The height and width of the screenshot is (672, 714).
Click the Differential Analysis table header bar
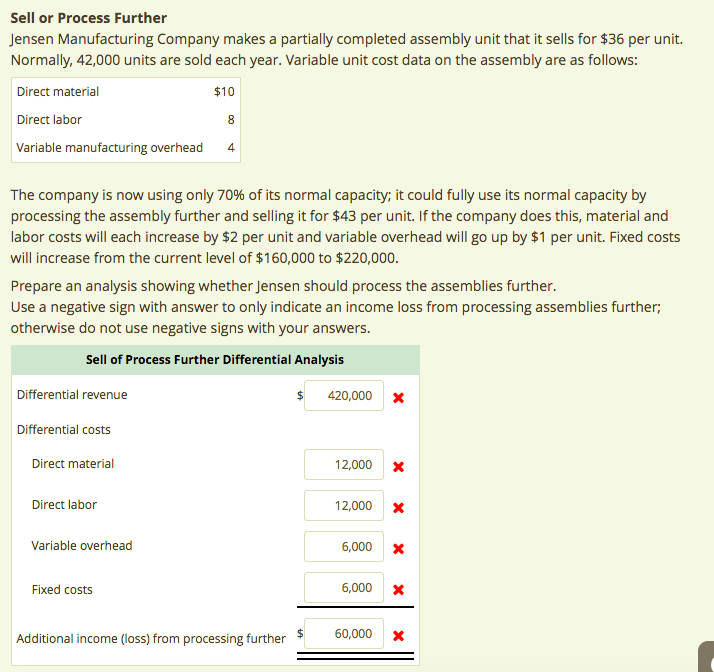215,360
